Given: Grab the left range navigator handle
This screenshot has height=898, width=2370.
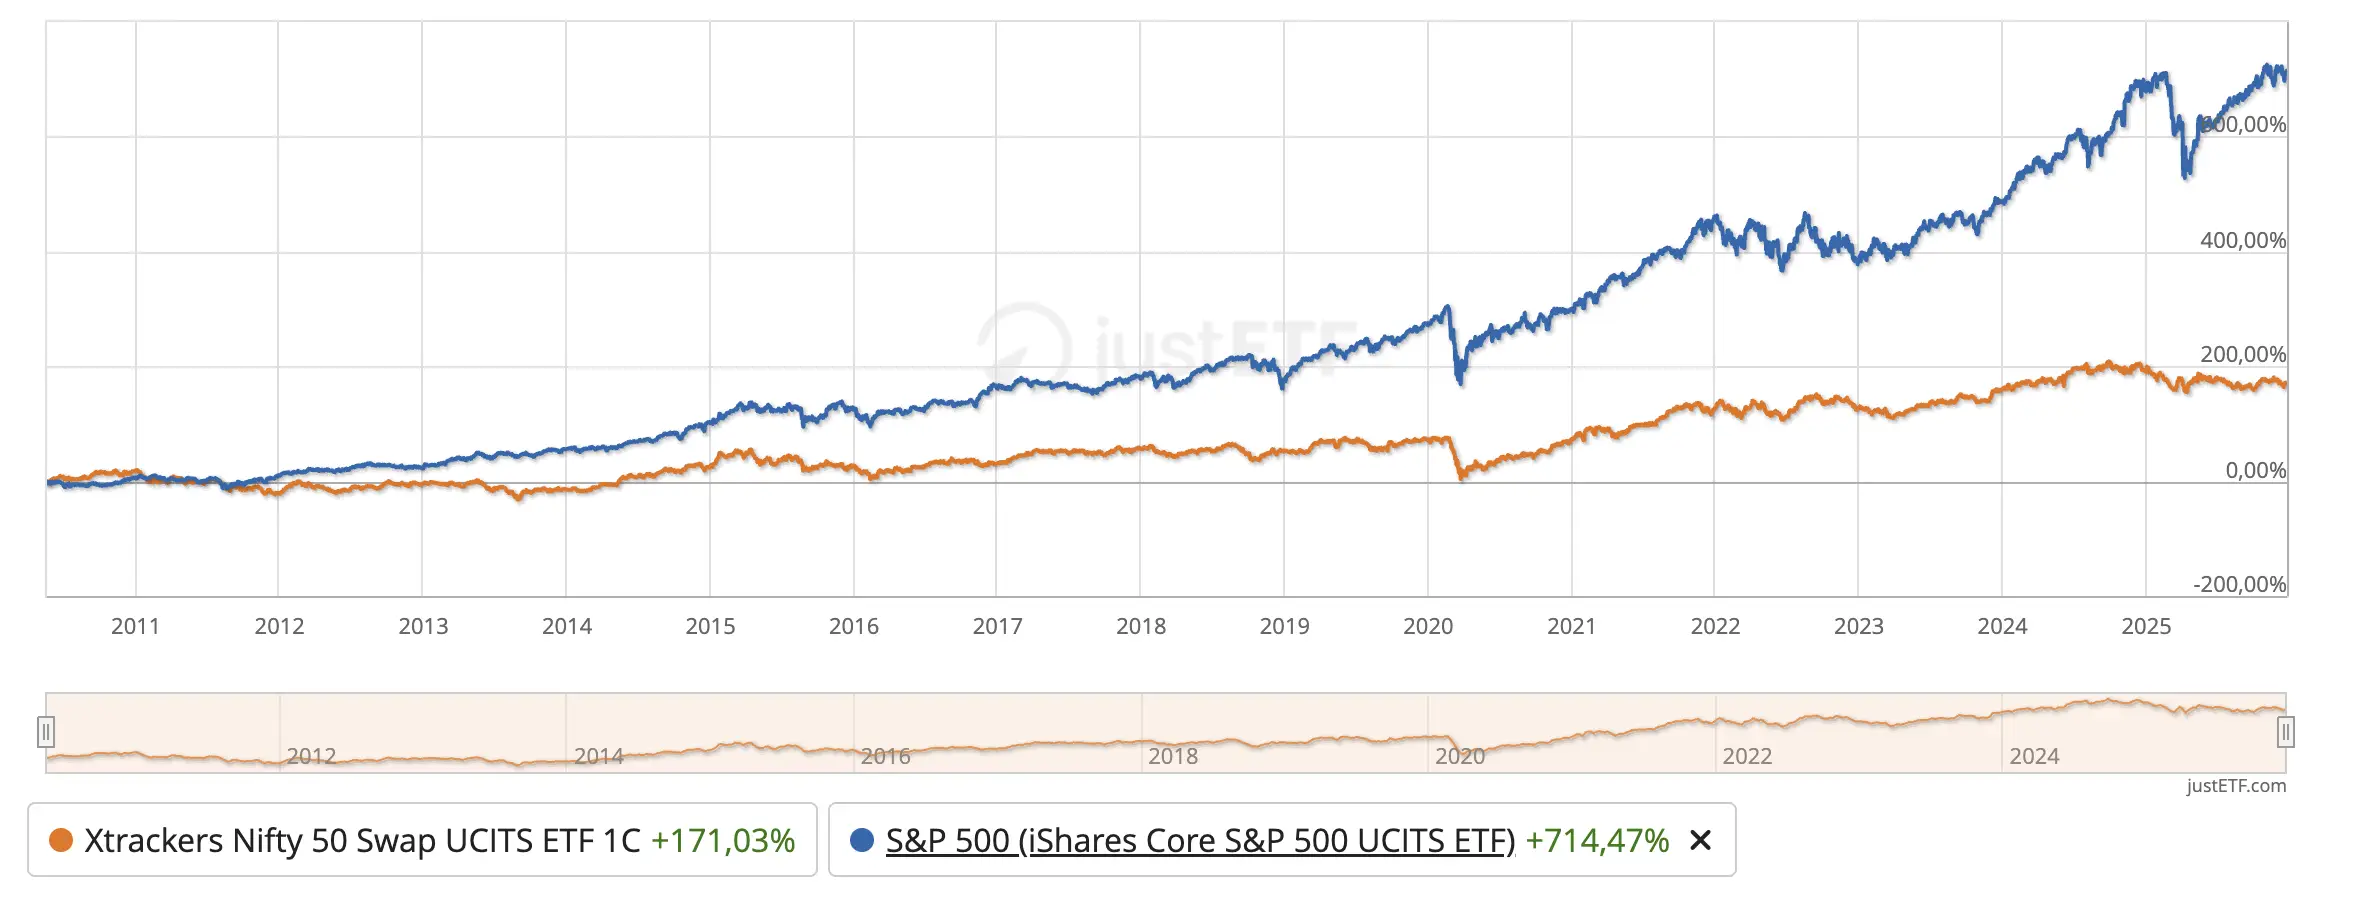Looking at the screenshot, I should [46, 733].
